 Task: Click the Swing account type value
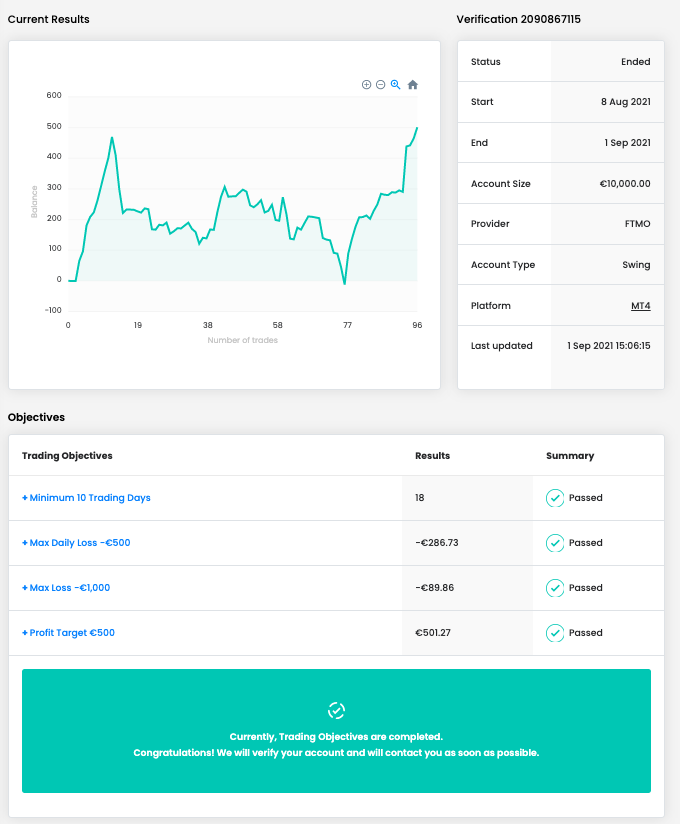636,265
